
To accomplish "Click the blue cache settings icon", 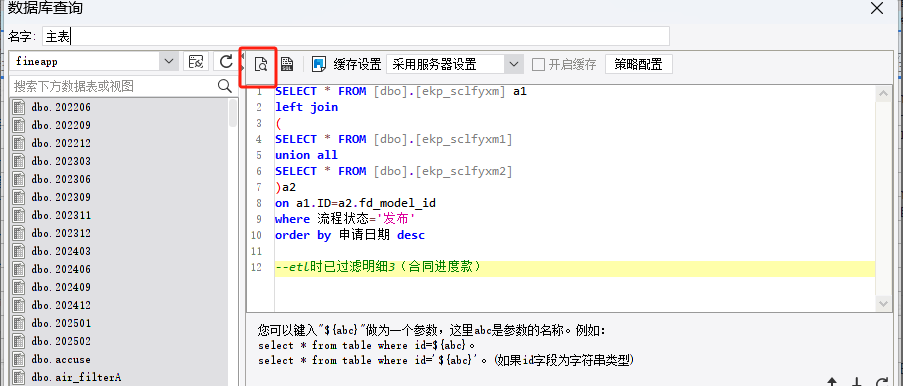I will click(x=318, y=64).
